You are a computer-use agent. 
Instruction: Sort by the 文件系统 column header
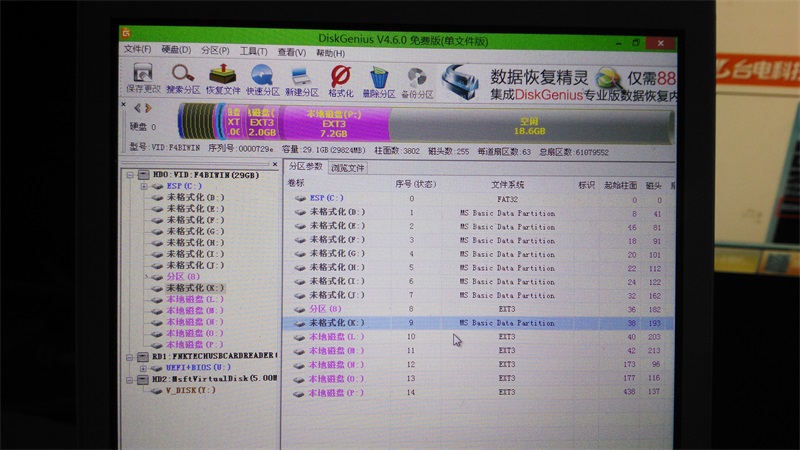(x=508, y=185)
